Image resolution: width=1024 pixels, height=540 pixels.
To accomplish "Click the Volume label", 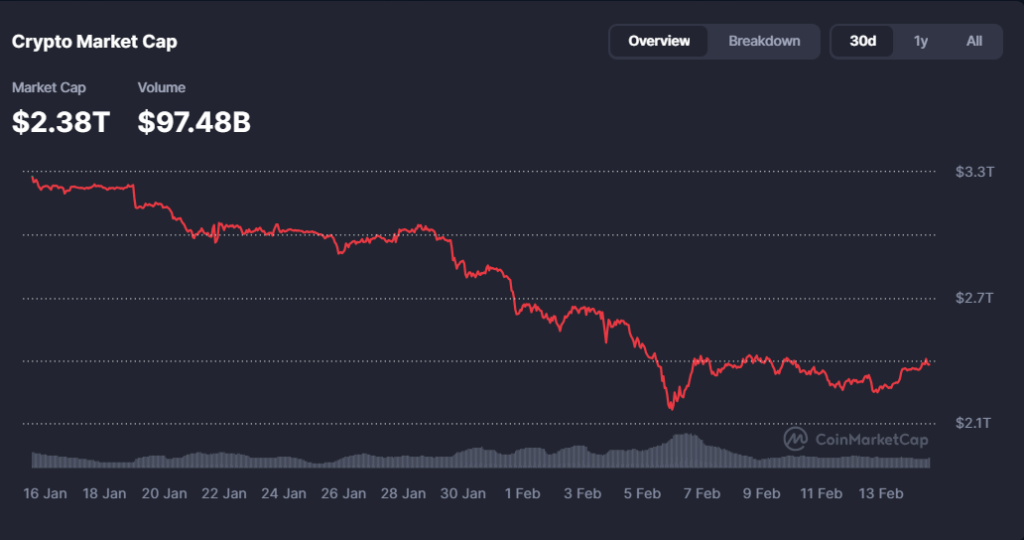I will coord(161,88).
